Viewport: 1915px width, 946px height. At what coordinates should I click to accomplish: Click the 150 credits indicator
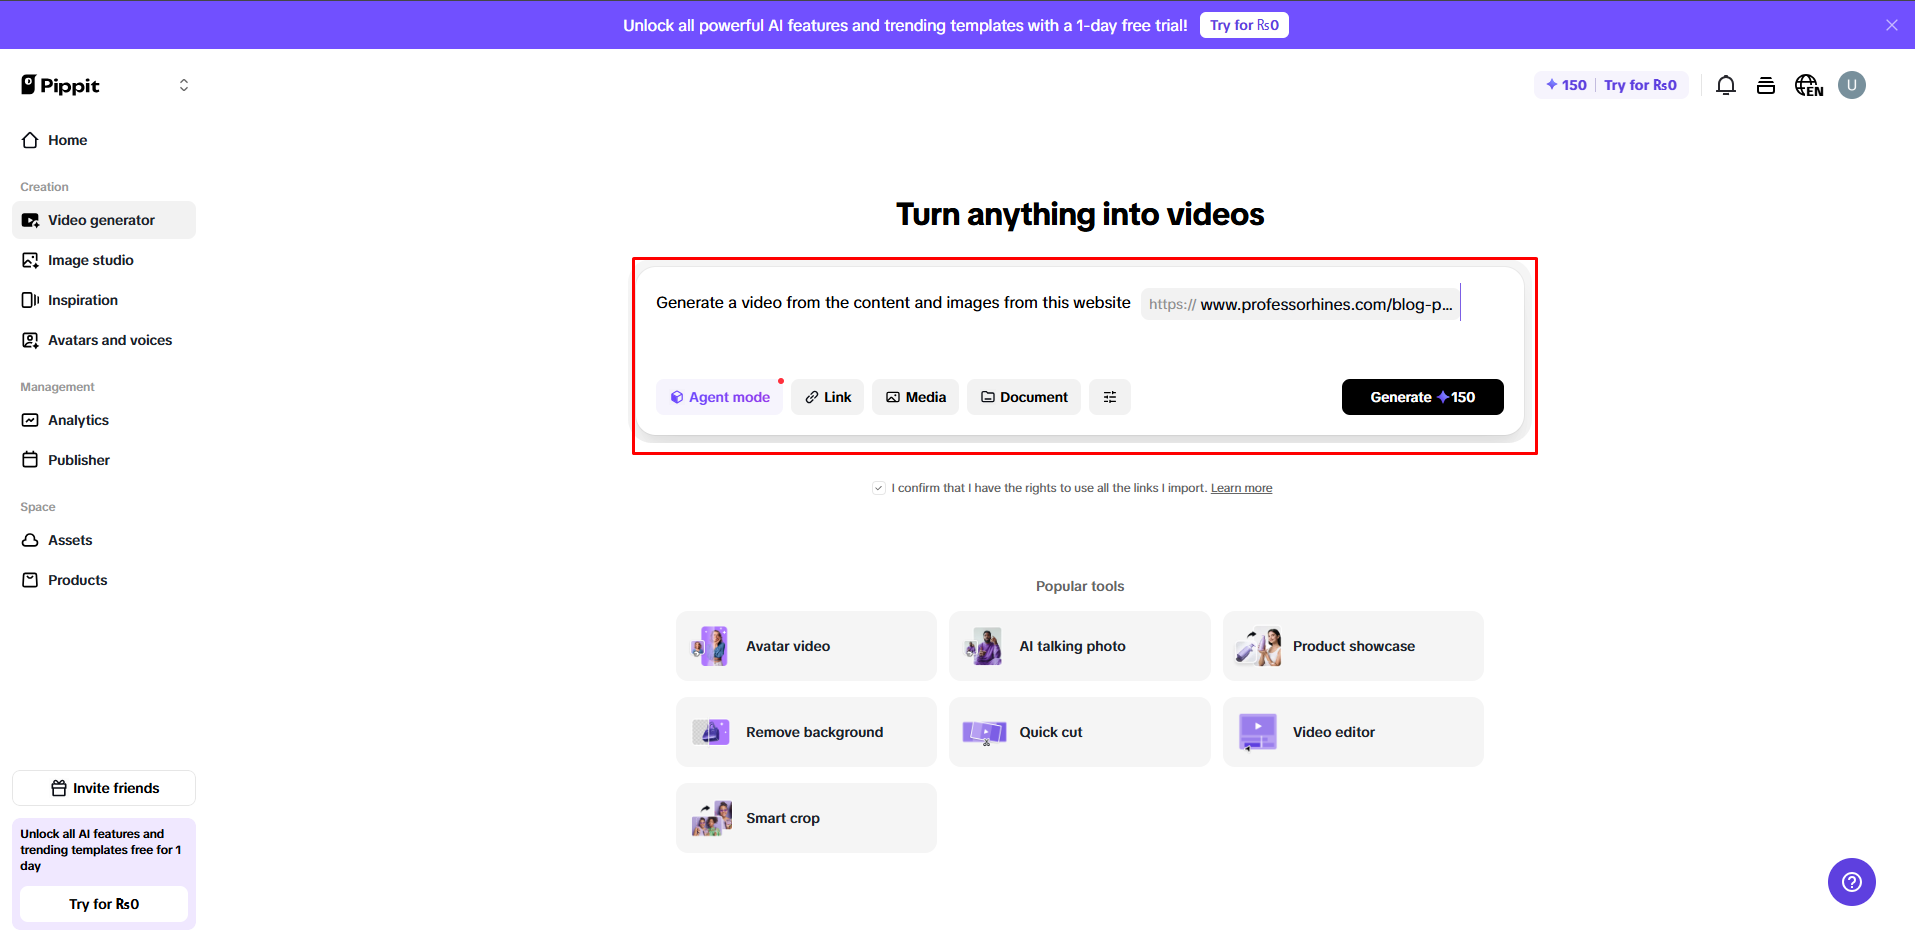click(x=1566, y=85)
